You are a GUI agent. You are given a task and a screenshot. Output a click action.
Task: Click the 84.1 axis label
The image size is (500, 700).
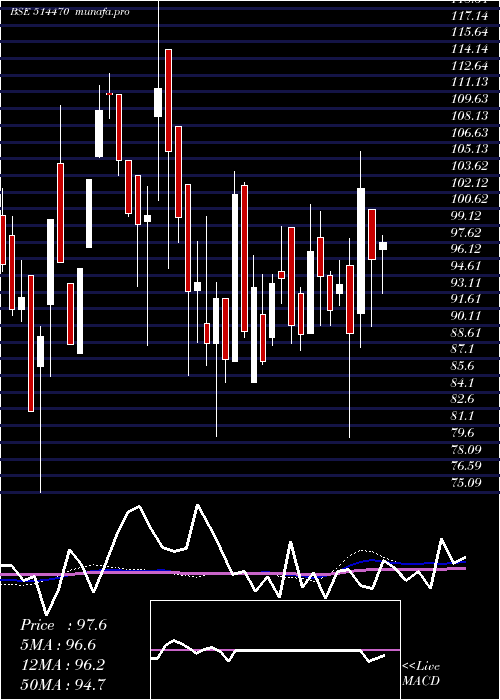tap(462, 383)
